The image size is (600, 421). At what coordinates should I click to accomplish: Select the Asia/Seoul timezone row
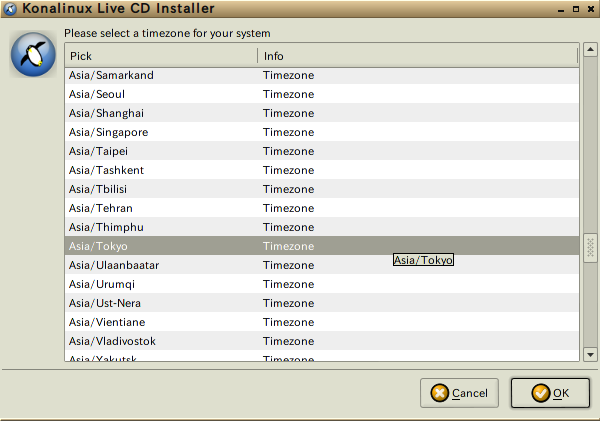[x=321, y=94]
